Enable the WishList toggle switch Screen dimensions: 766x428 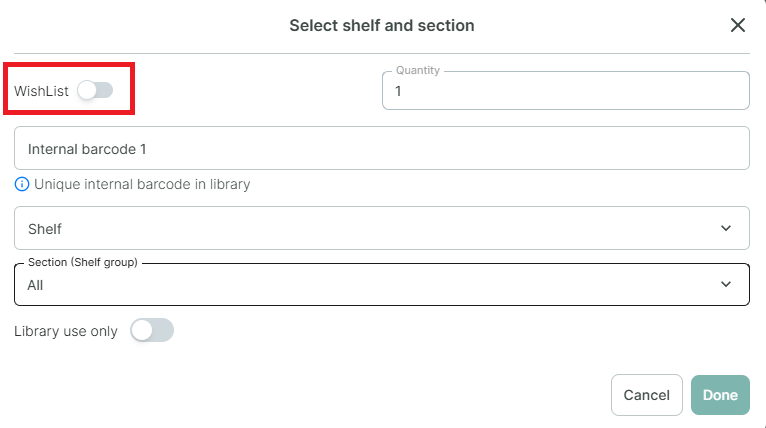[95, 90]
